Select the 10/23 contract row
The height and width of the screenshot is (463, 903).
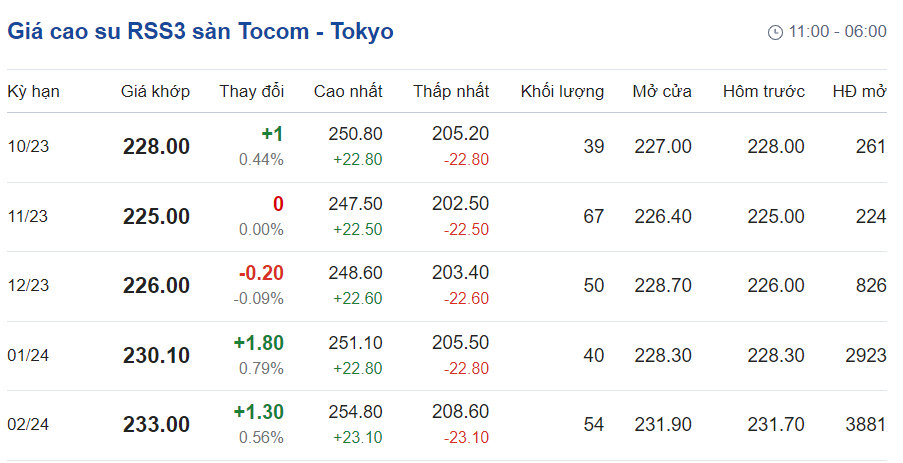tap(28, 147)
